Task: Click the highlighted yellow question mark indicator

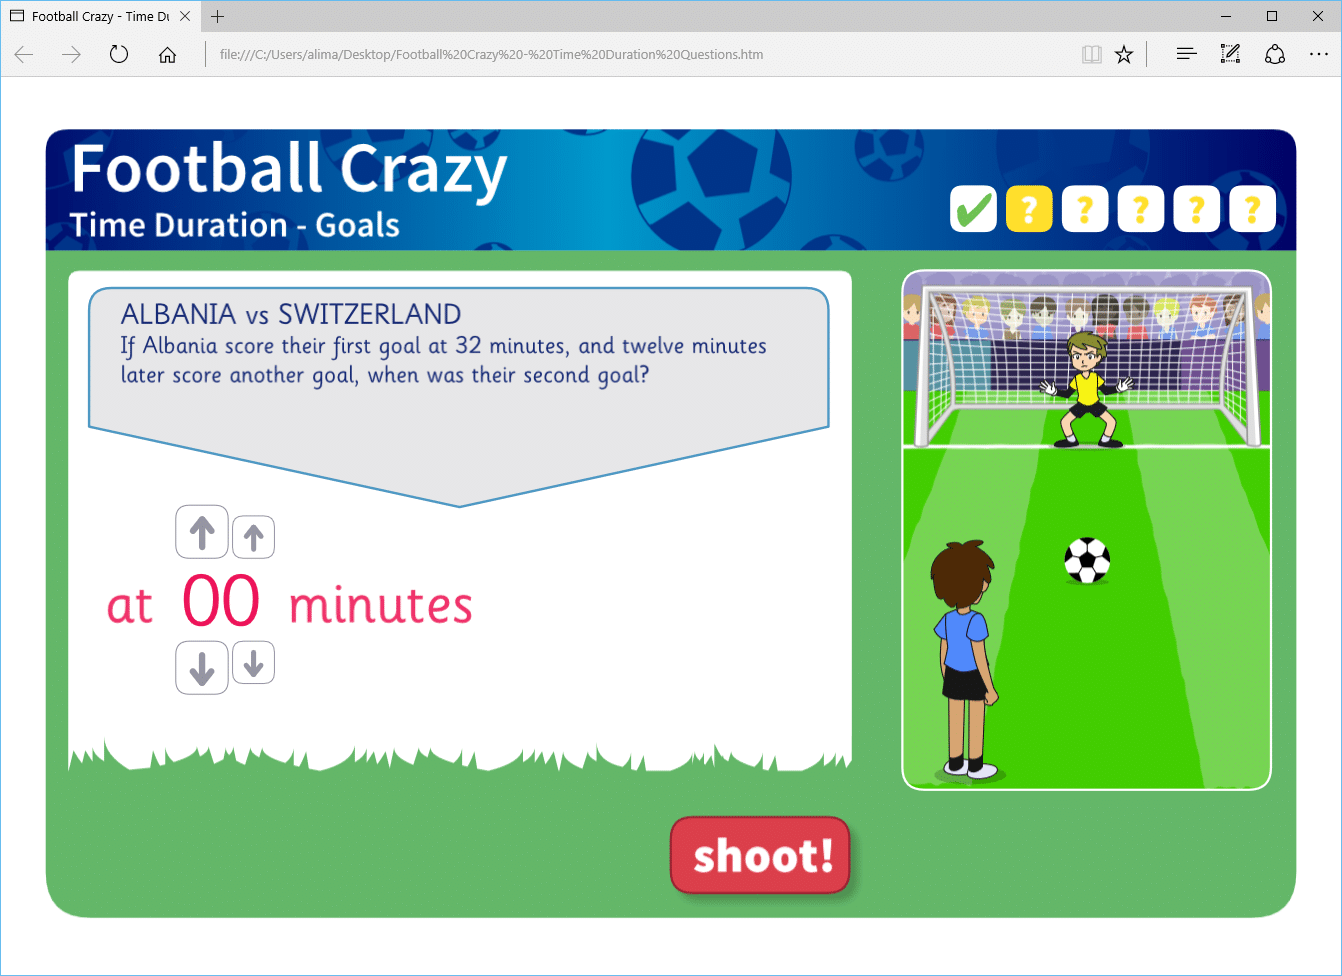Action: click(x=1028, y=208)
